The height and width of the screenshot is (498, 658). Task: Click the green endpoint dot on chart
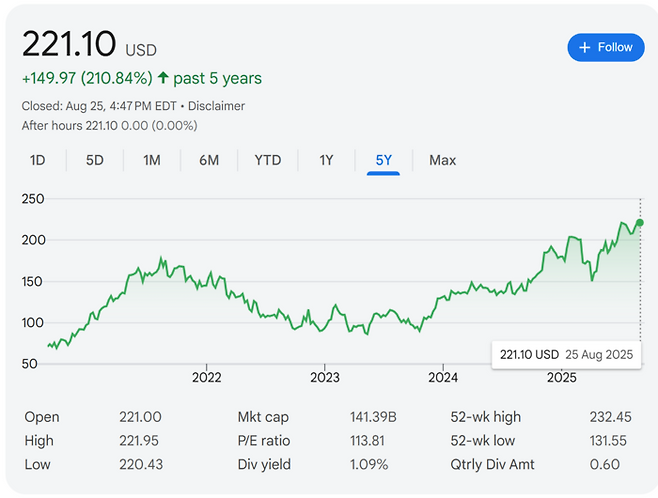tap(640, 223)
